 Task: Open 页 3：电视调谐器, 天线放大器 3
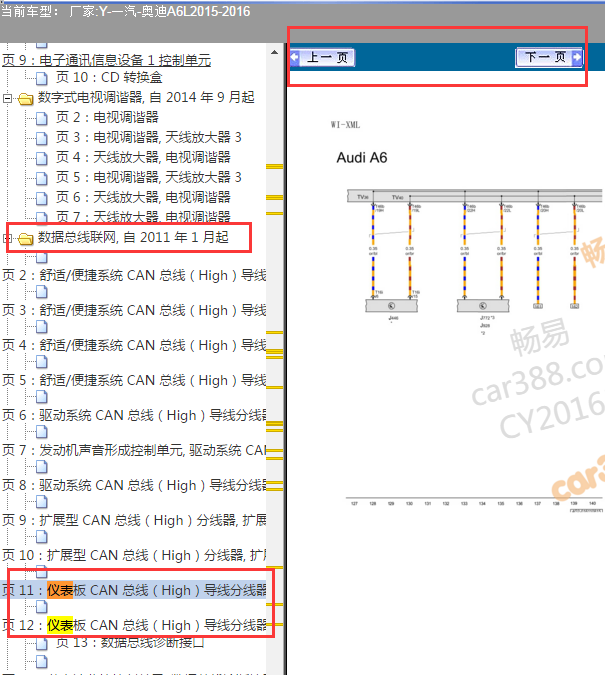149,137
